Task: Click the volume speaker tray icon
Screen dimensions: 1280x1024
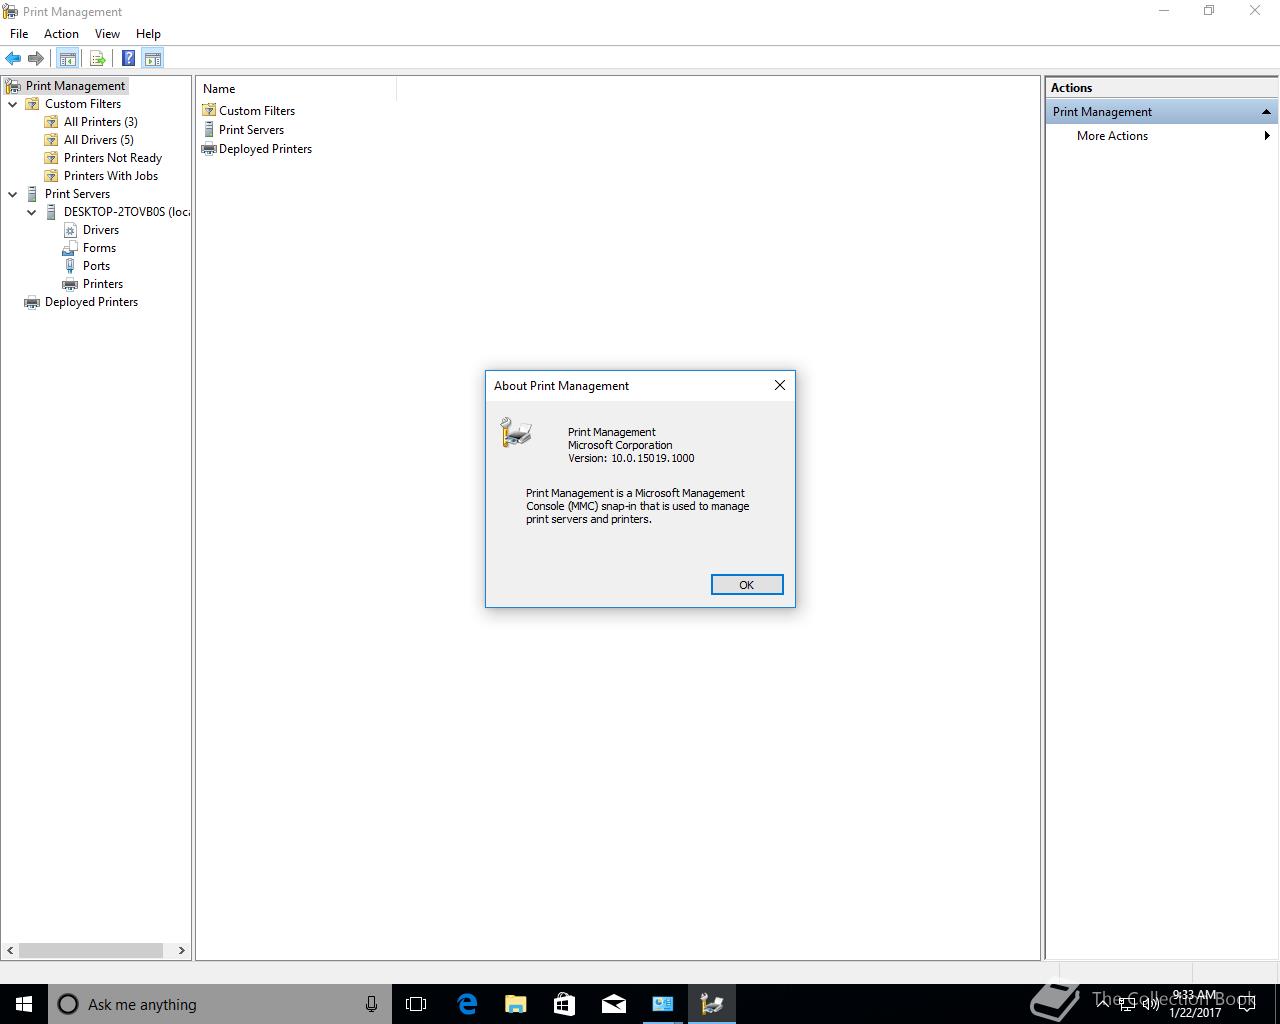Action: (1150, 1004)
